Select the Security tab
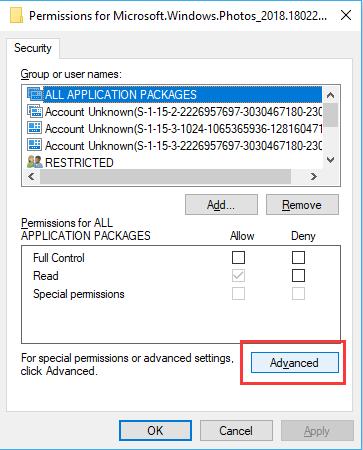Viewport: 363px width, 450px height. (33, 48)
